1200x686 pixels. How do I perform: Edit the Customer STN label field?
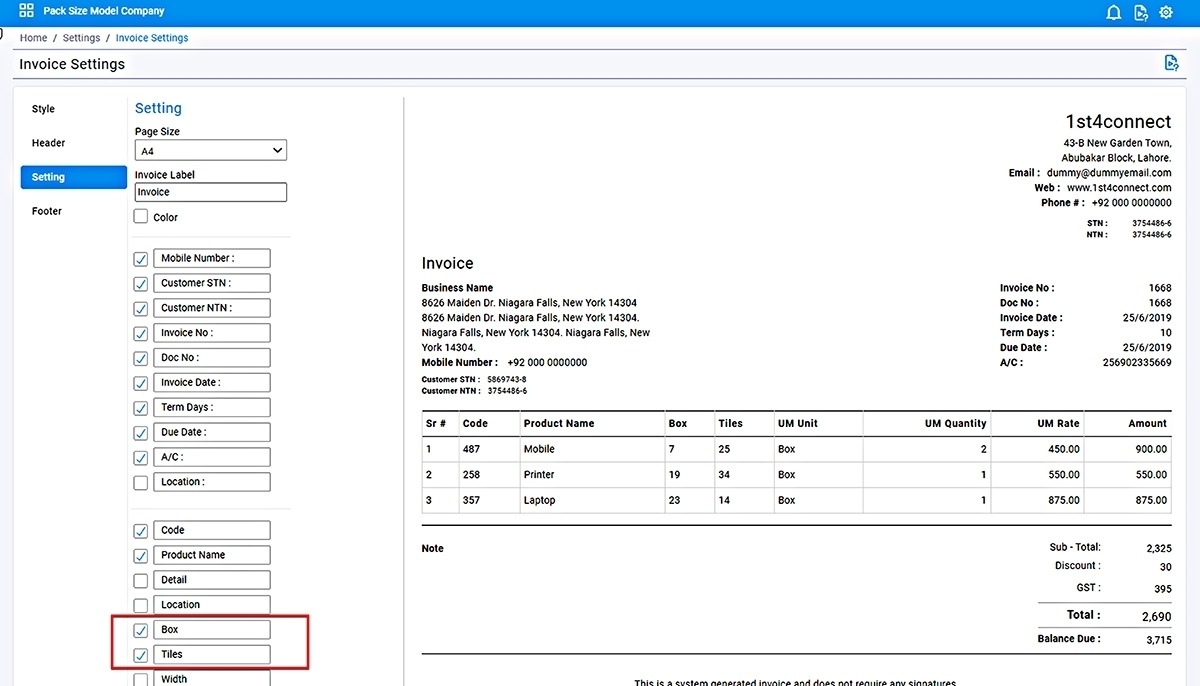[x=212, y=283]
